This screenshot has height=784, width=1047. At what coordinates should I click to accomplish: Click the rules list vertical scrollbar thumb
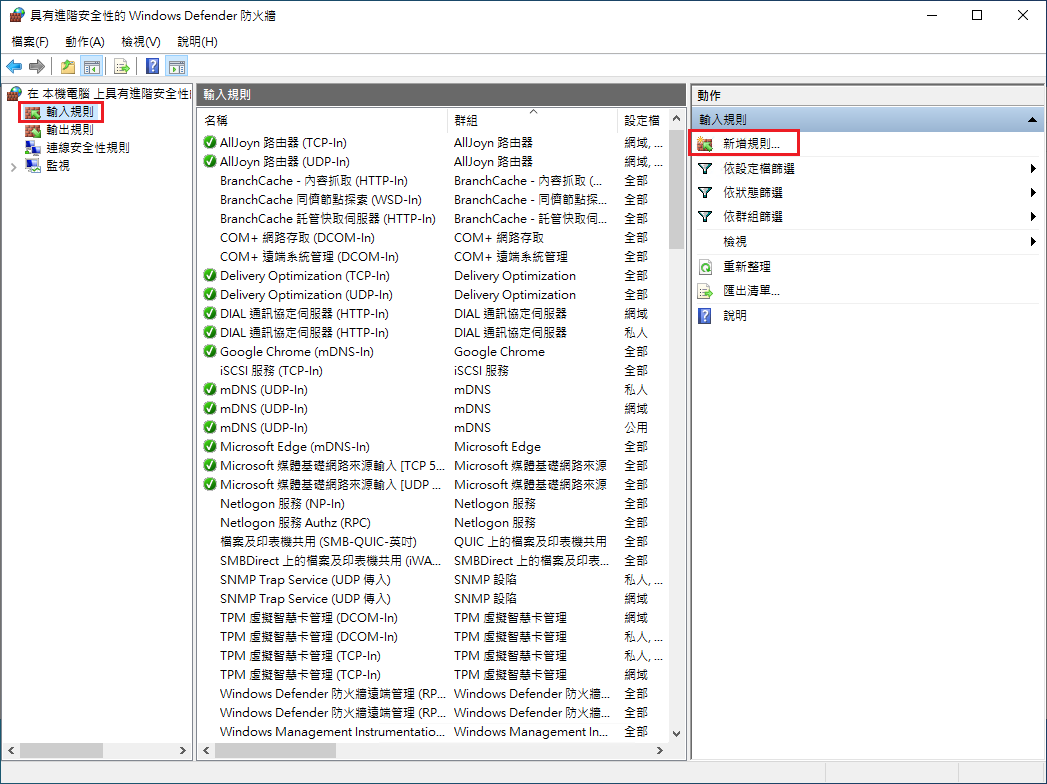(676, 190)
